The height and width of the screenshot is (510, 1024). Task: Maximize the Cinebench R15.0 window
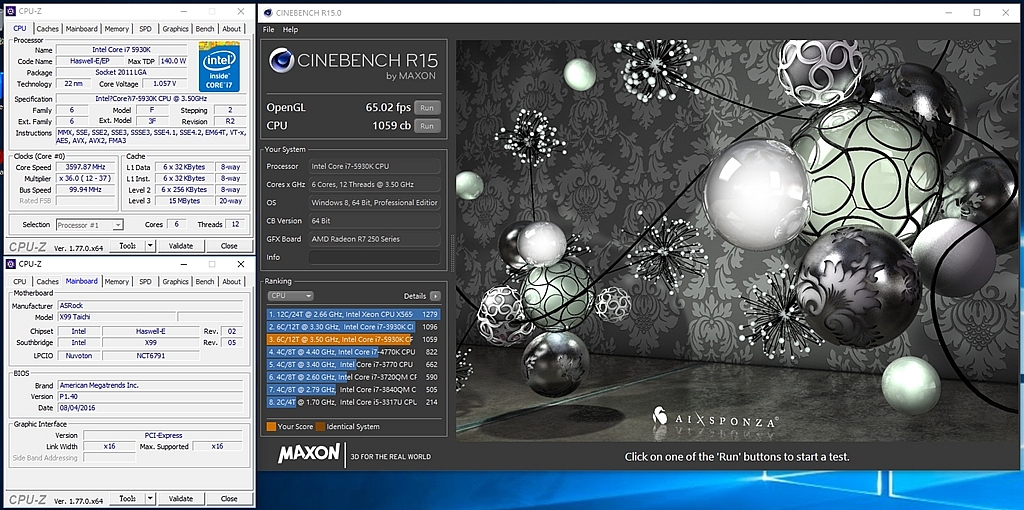point(977,12)
